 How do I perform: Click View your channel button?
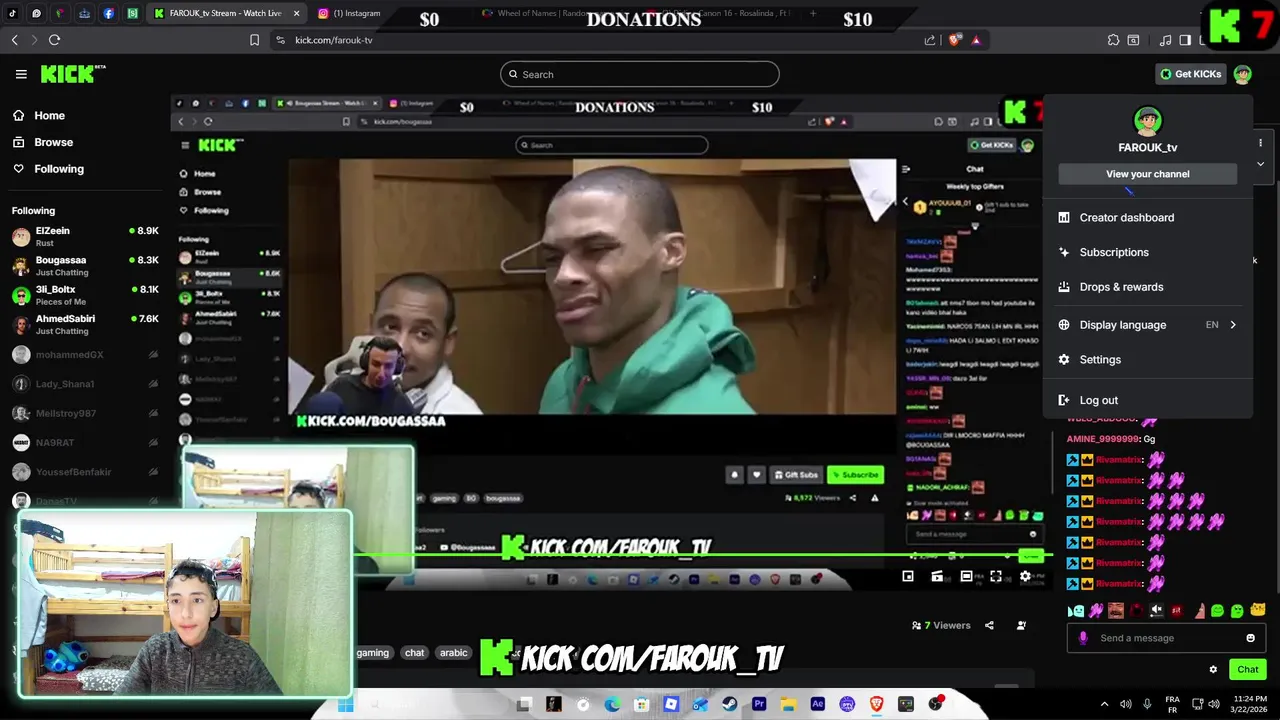[x=1147, y=174]
